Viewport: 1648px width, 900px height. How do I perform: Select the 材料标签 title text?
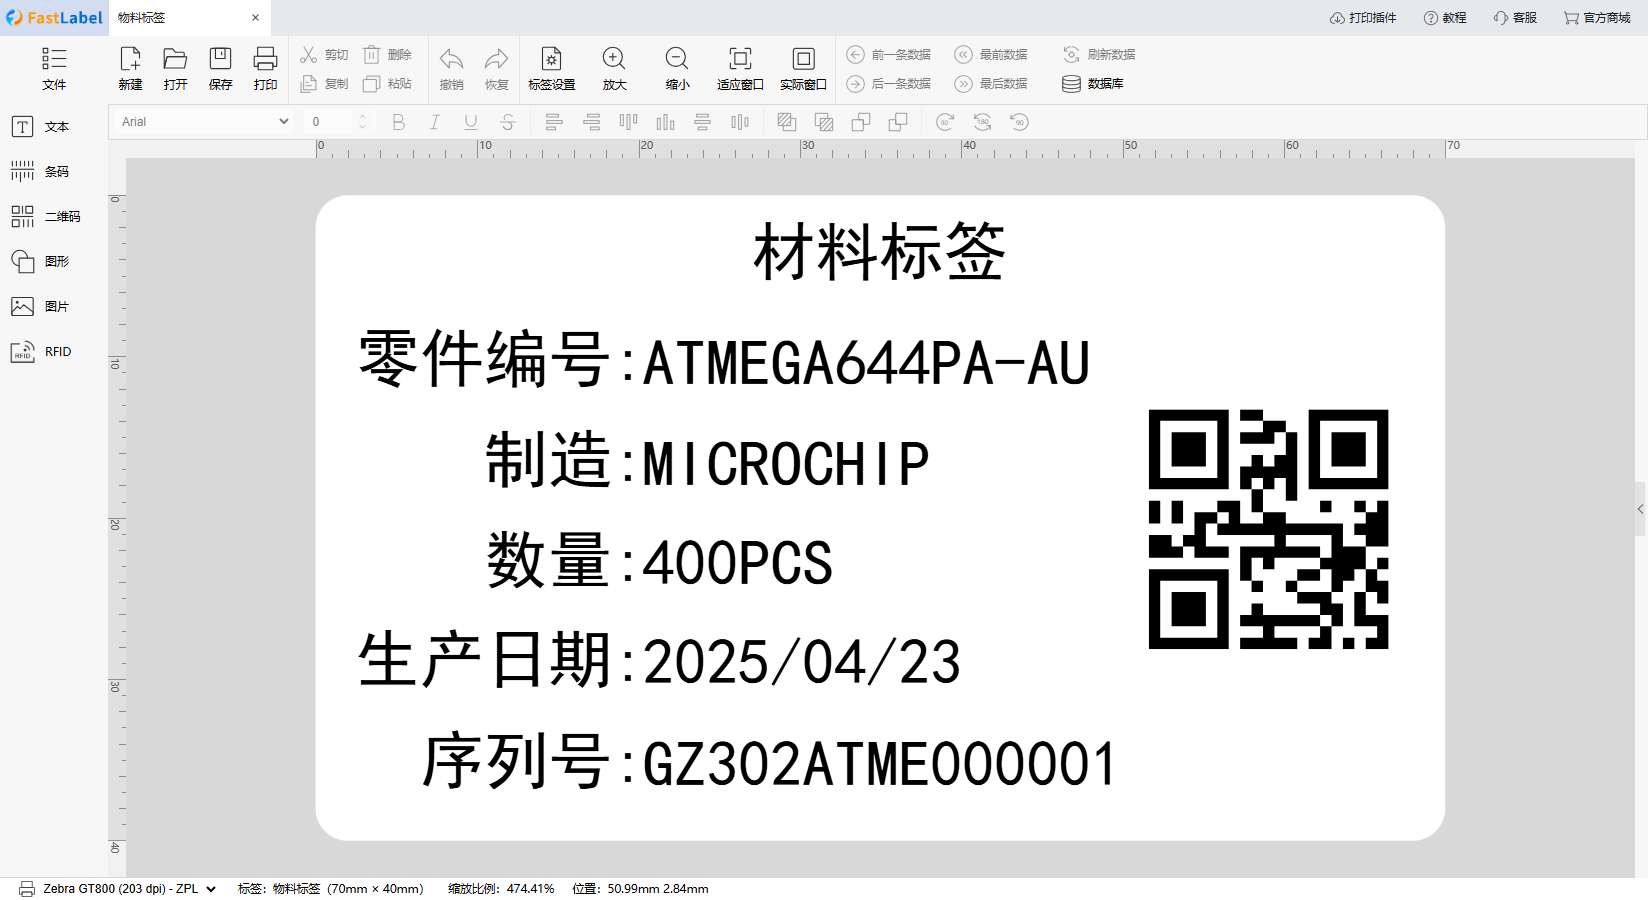click(x=879, y=252)
